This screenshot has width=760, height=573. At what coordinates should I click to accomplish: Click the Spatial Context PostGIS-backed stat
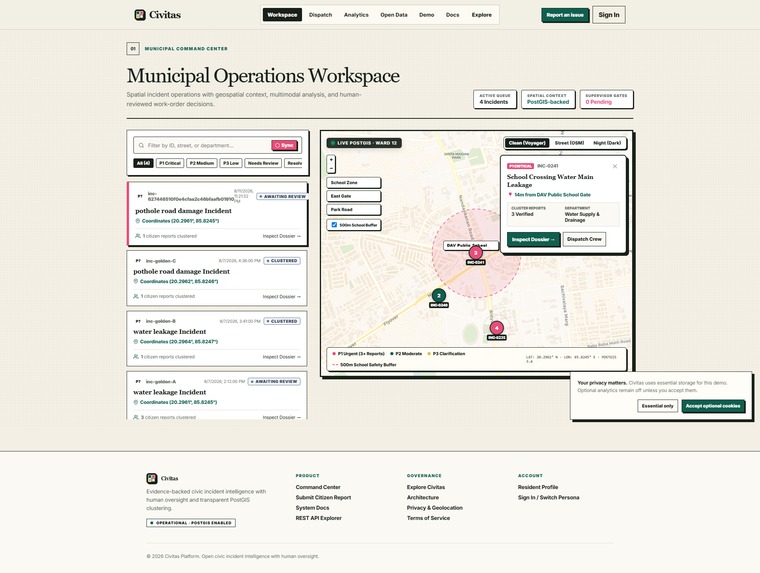(548, 99)
